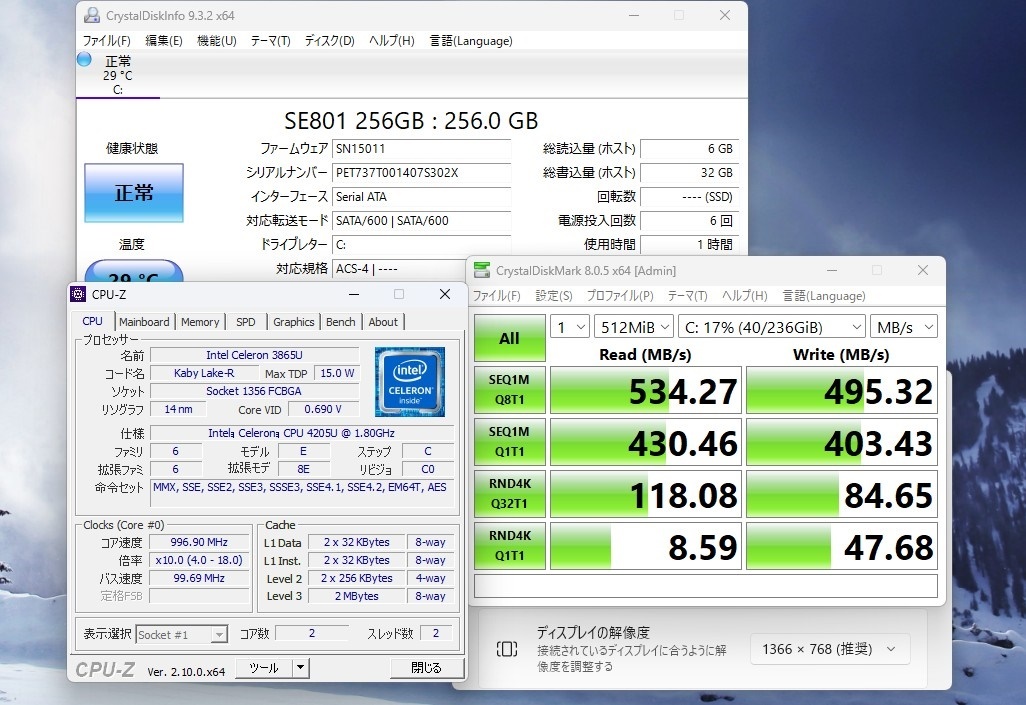
Task: Open the テーマ(T) menu in CrystalDiskInfo
Action: pyautogui.click(x=270, y=41)
